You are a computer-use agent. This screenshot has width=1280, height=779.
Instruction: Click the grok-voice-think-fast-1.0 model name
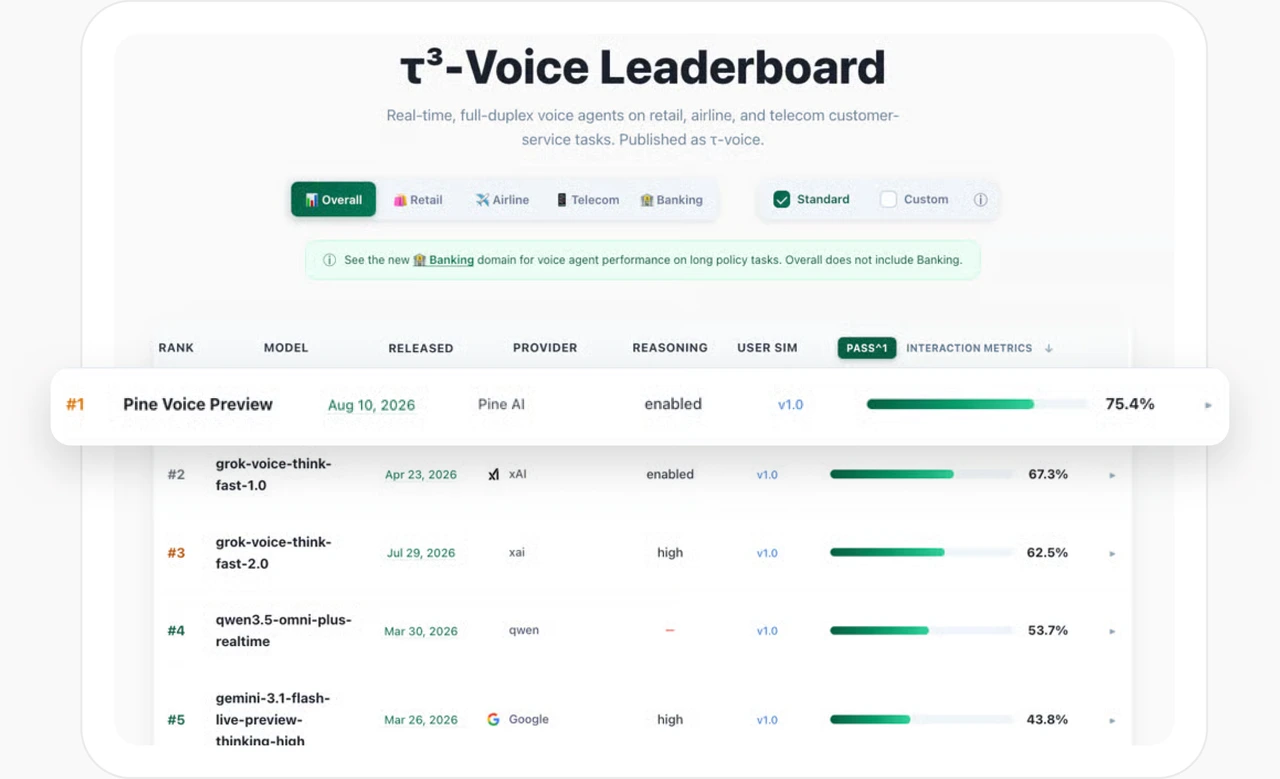(x=273, y=475)
